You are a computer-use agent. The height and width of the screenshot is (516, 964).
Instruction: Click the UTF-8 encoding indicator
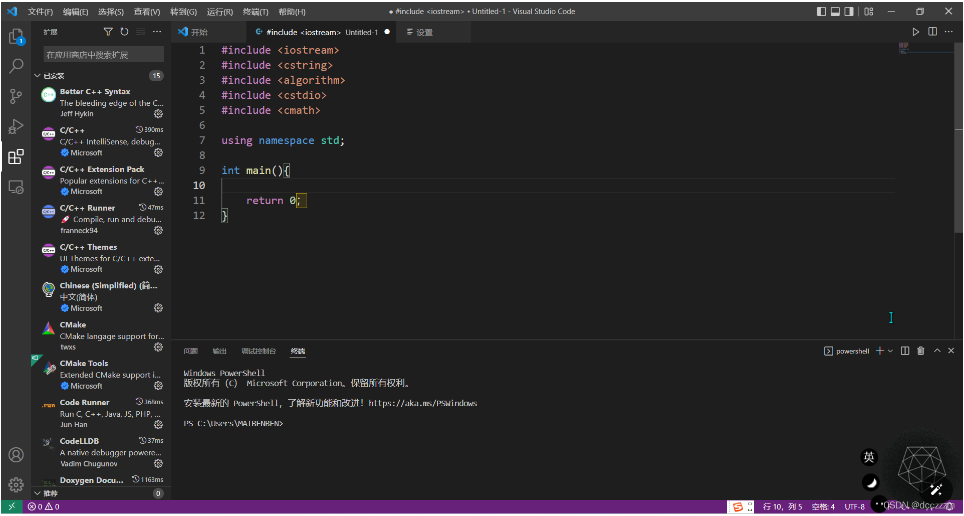tap(855, 507)
